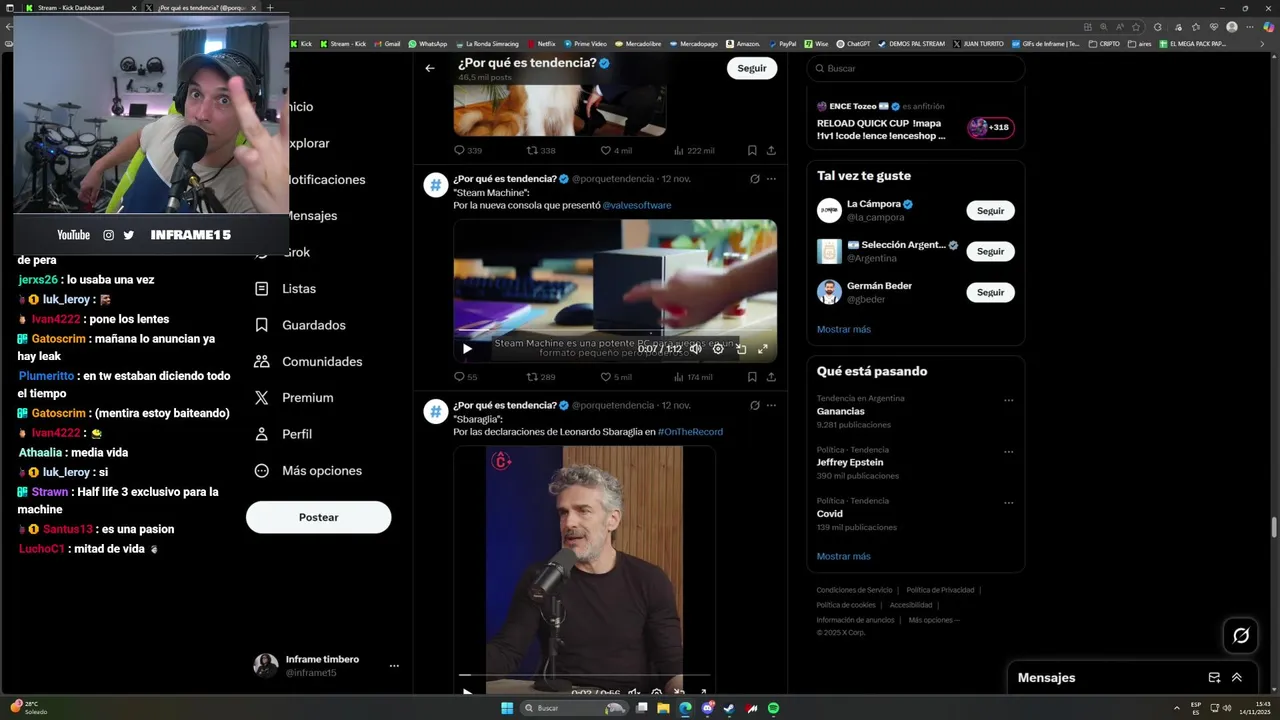1280x720 pixels.
Task: Open the @valvesoftware mention link
Action: 636,205
